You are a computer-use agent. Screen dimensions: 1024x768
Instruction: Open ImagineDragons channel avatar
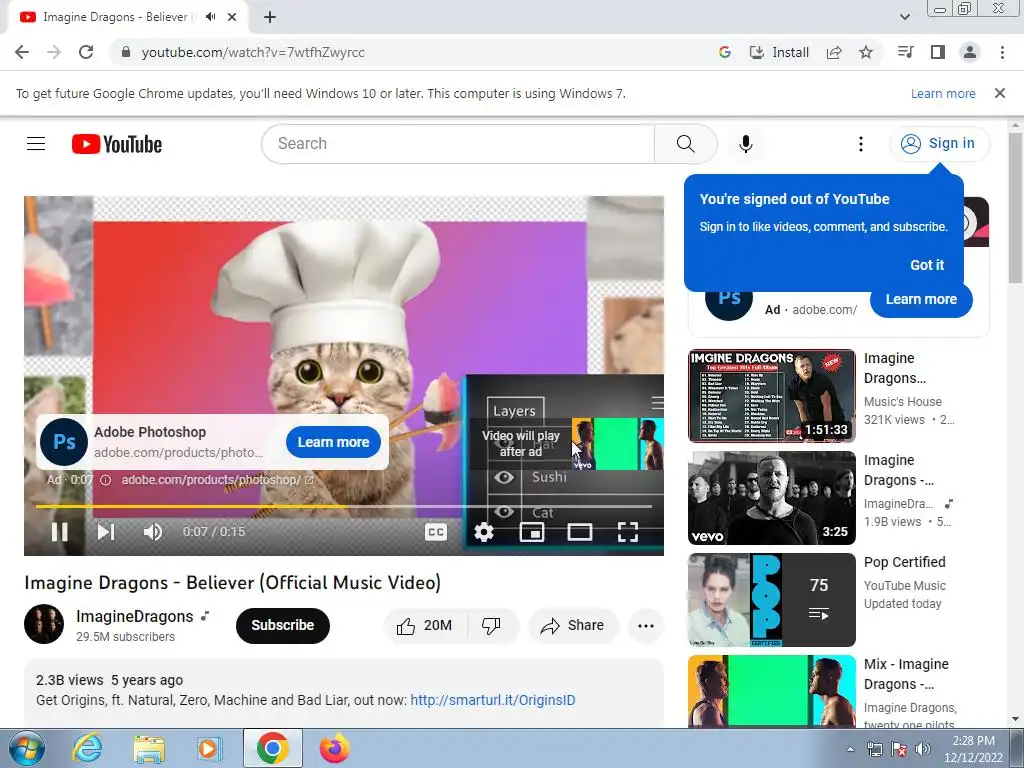tap(44, 624)
